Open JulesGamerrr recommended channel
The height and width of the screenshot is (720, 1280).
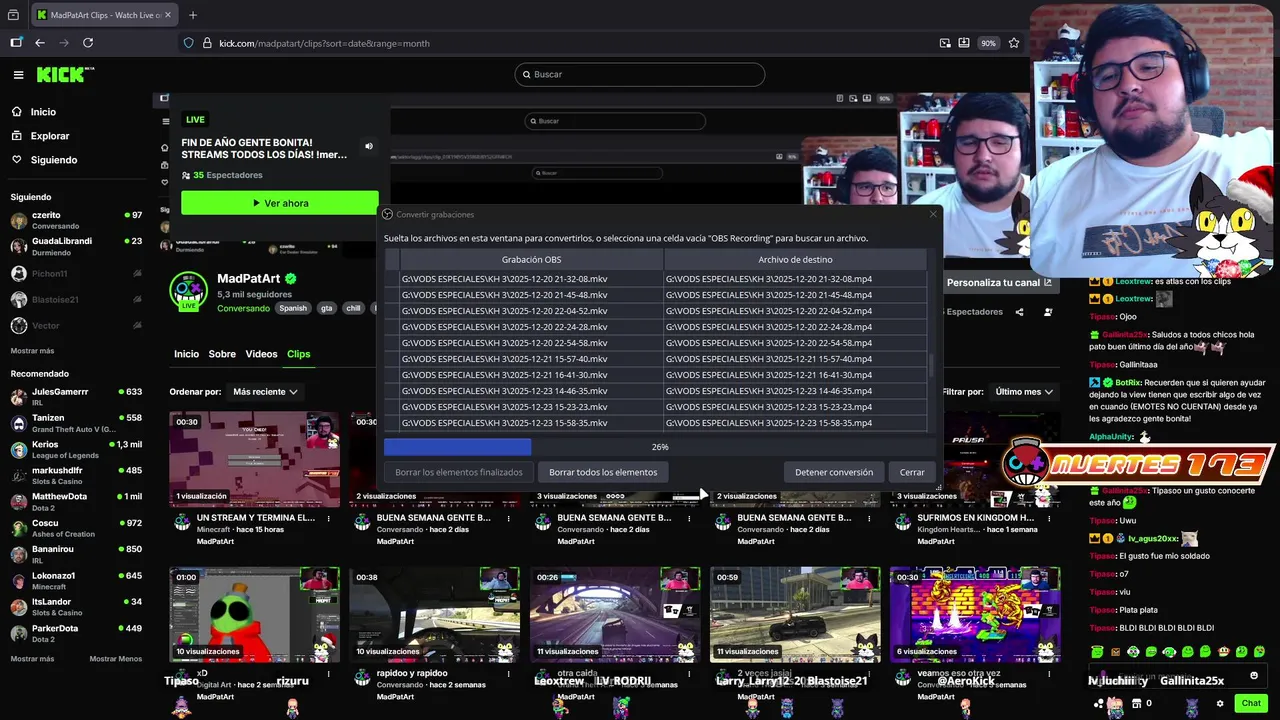click(x=76, y=396)
